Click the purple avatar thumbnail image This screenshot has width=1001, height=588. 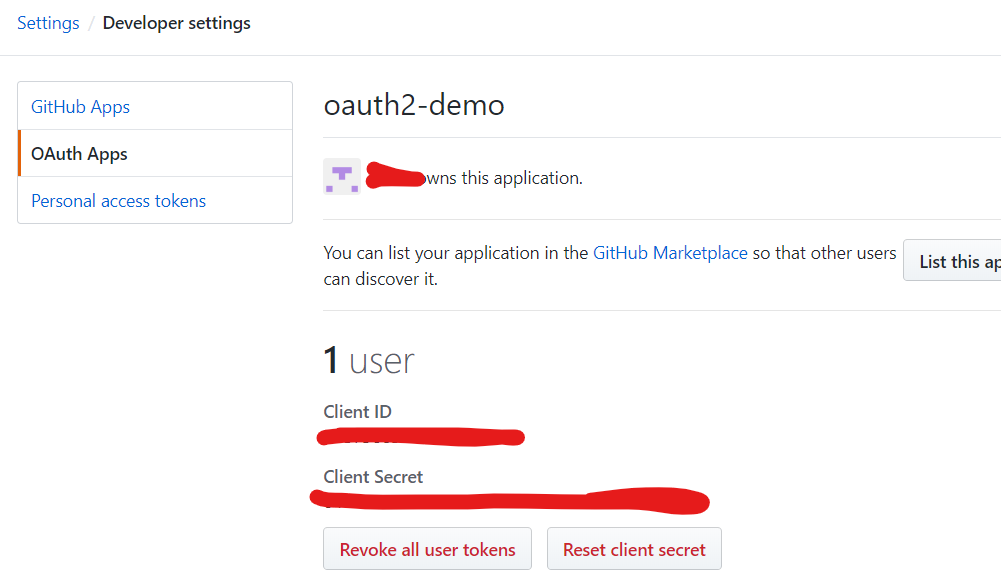point(341,176)
